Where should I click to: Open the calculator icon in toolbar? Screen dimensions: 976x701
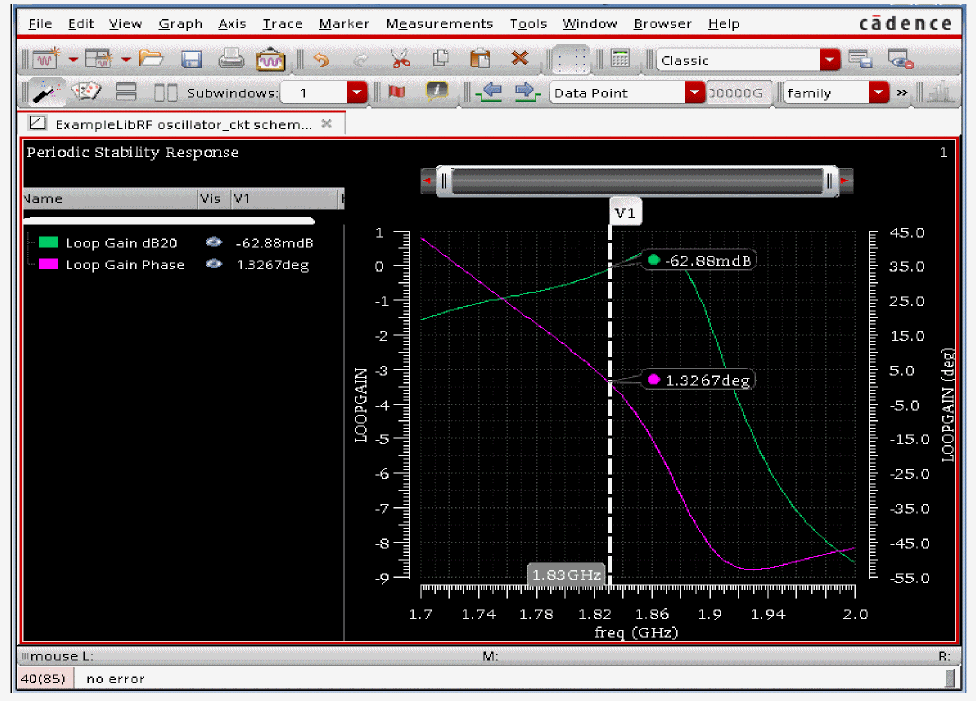click(620, 59)
